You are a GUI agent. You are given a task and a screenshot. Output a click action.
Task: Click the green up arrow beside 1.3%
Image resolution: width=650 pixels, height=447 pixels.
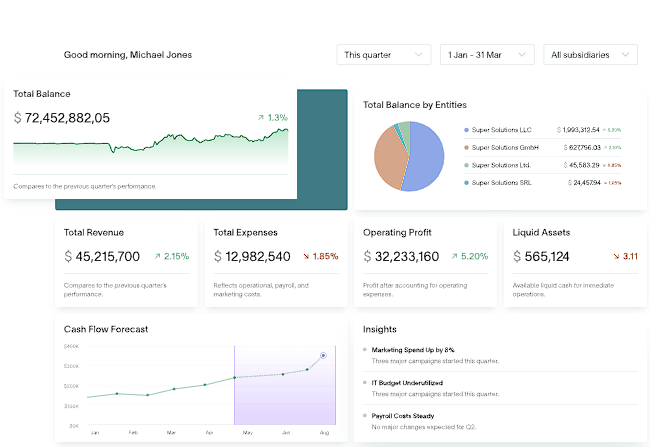pyautogui.click(x=261, y=118)
